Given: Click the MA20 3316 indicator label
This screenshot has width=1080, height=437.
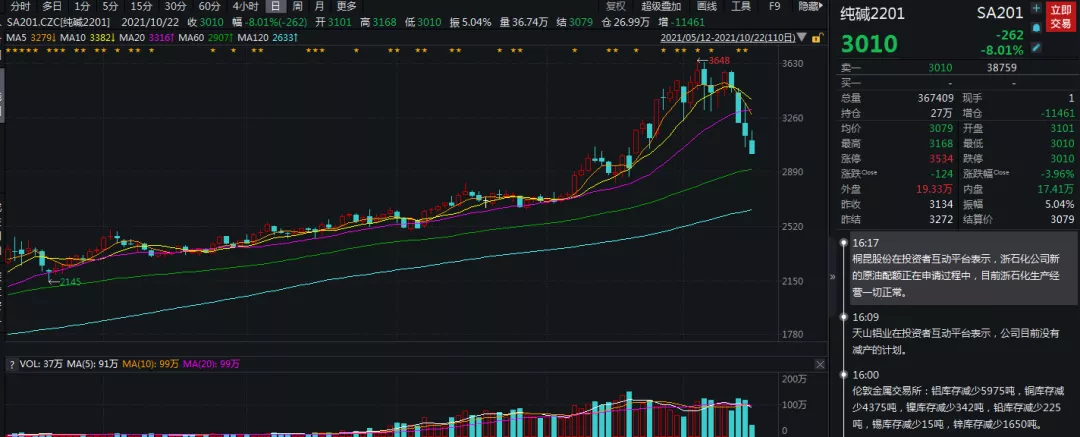Looking at the screenshot, I should pos(147,39).
